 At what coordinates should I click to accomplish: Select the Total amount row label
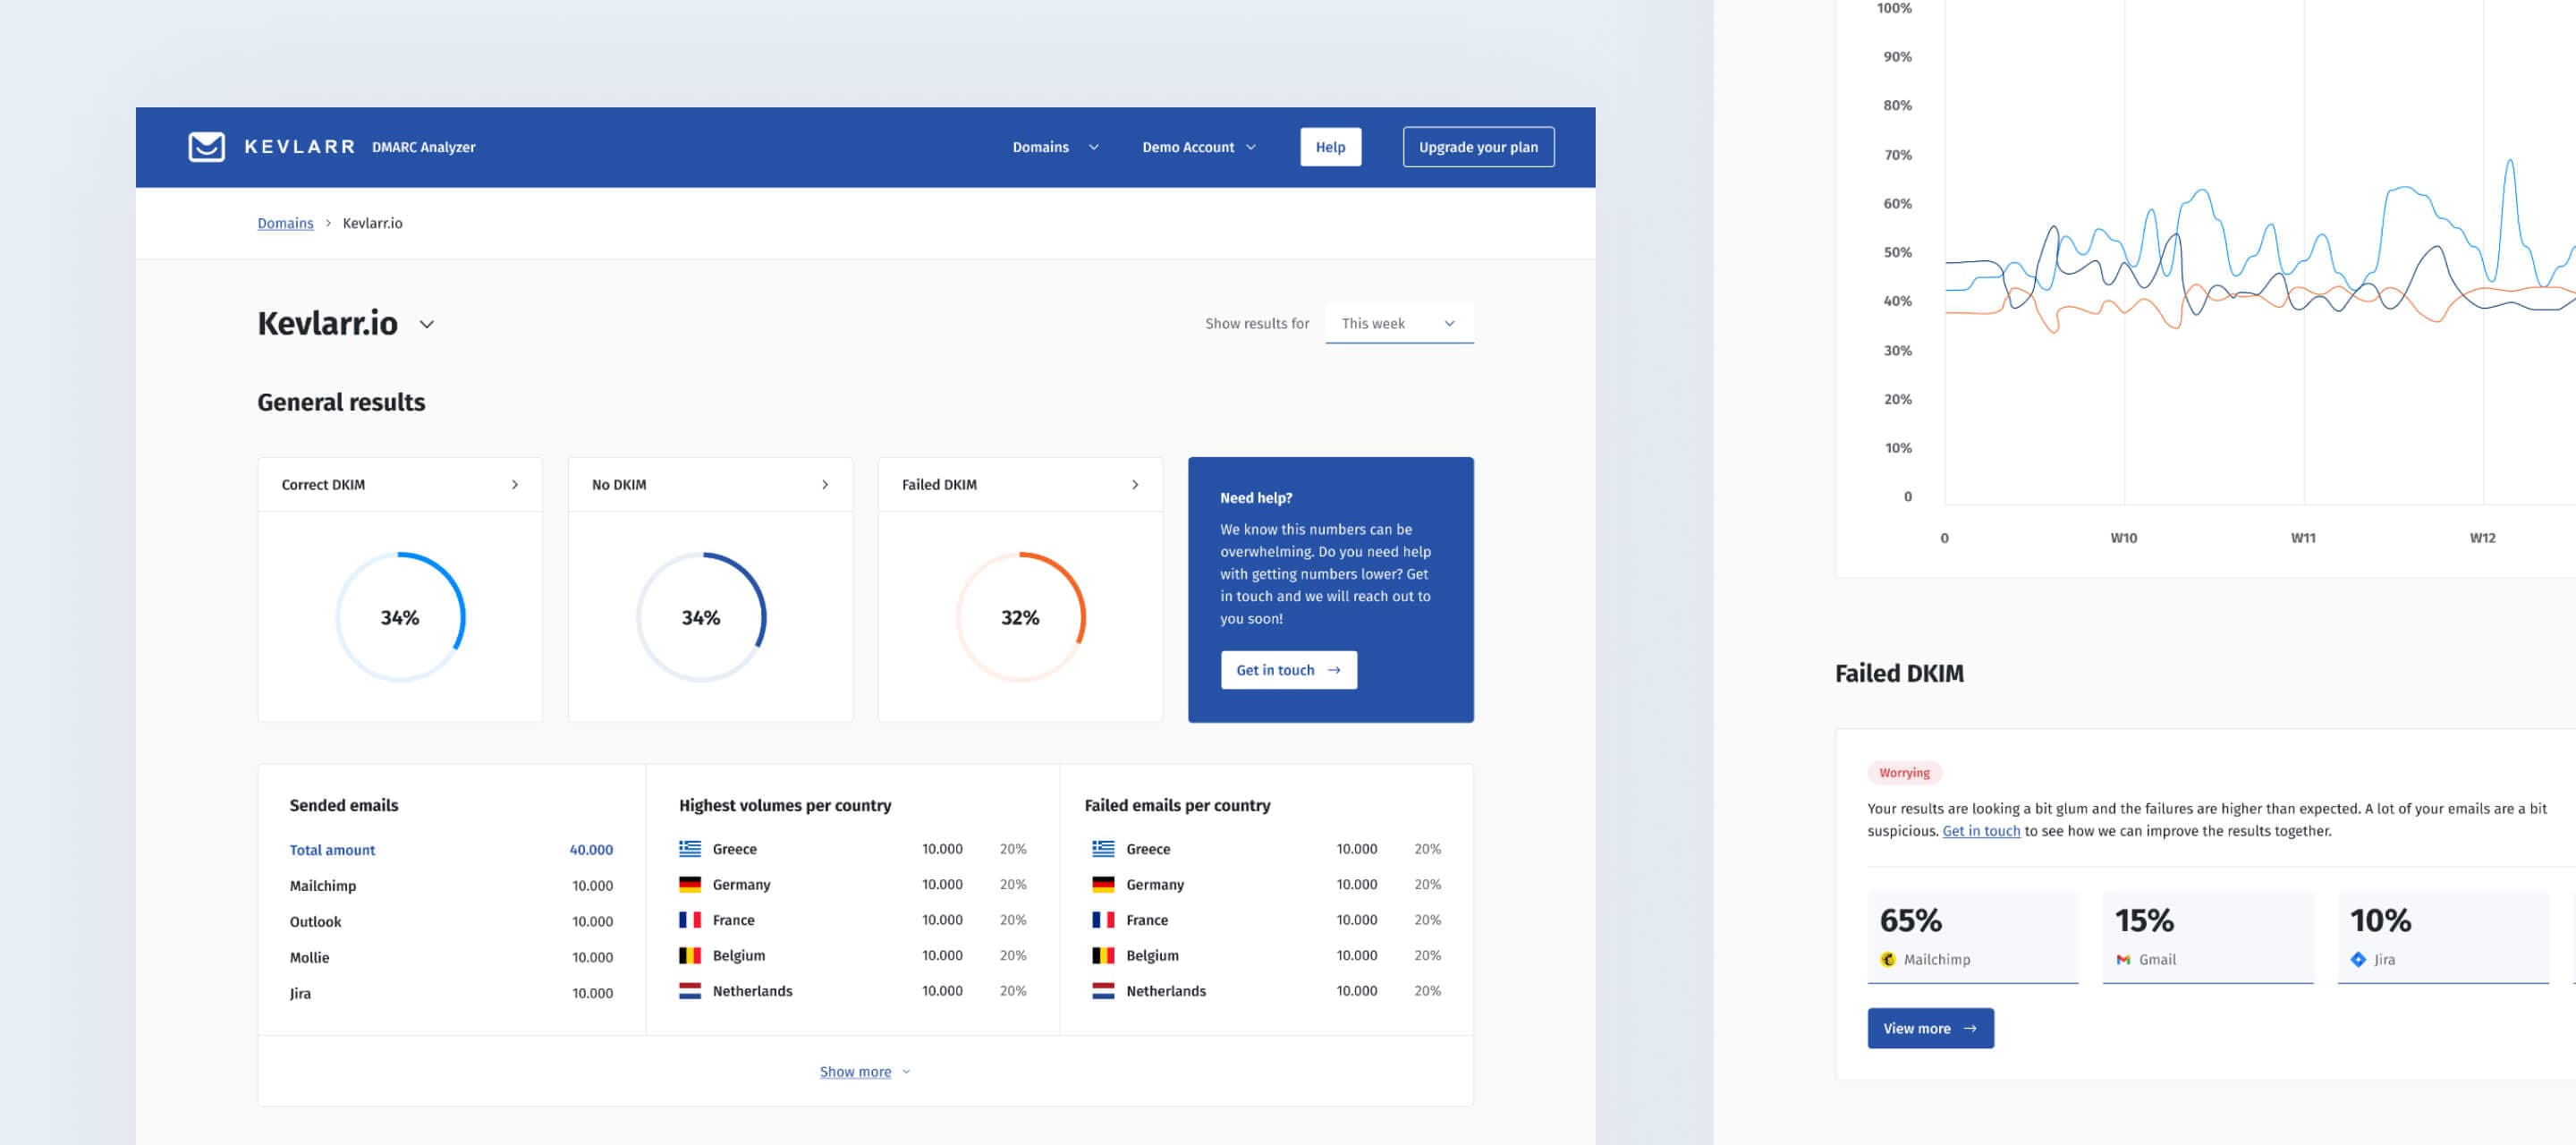[332, 850]
